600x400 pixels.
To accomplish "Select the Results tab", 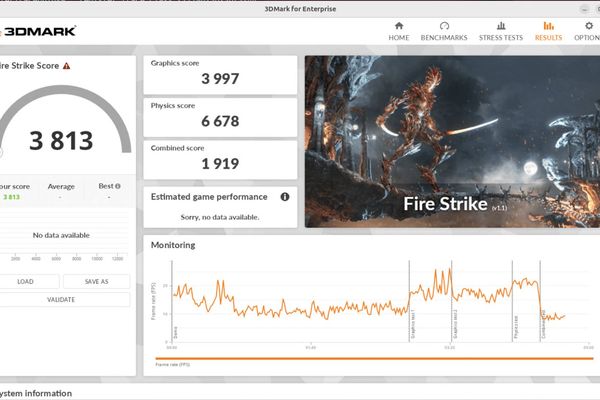I will tap(548, 31).
